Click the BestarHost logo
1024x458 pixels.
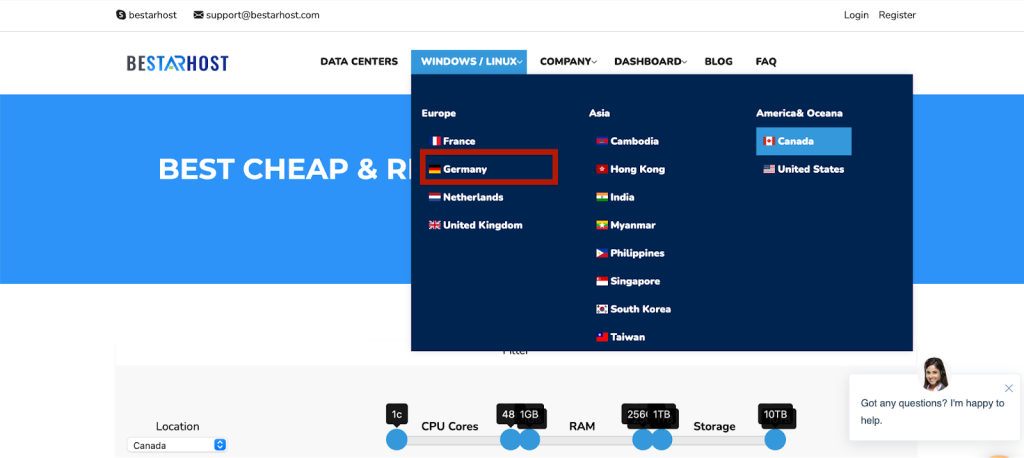click(x=178, y=63)
